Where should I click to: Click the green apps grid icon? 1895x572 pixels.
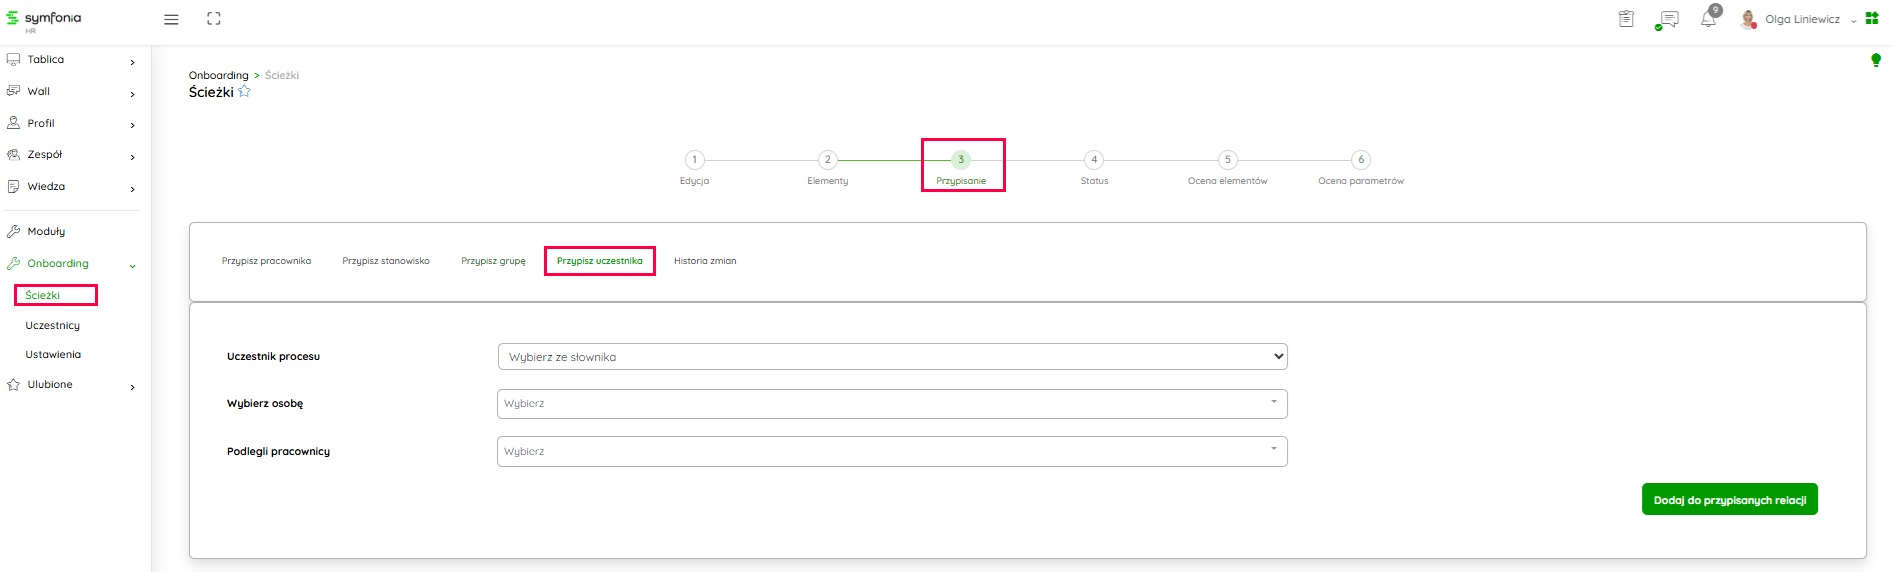[x=1872, y=19]
